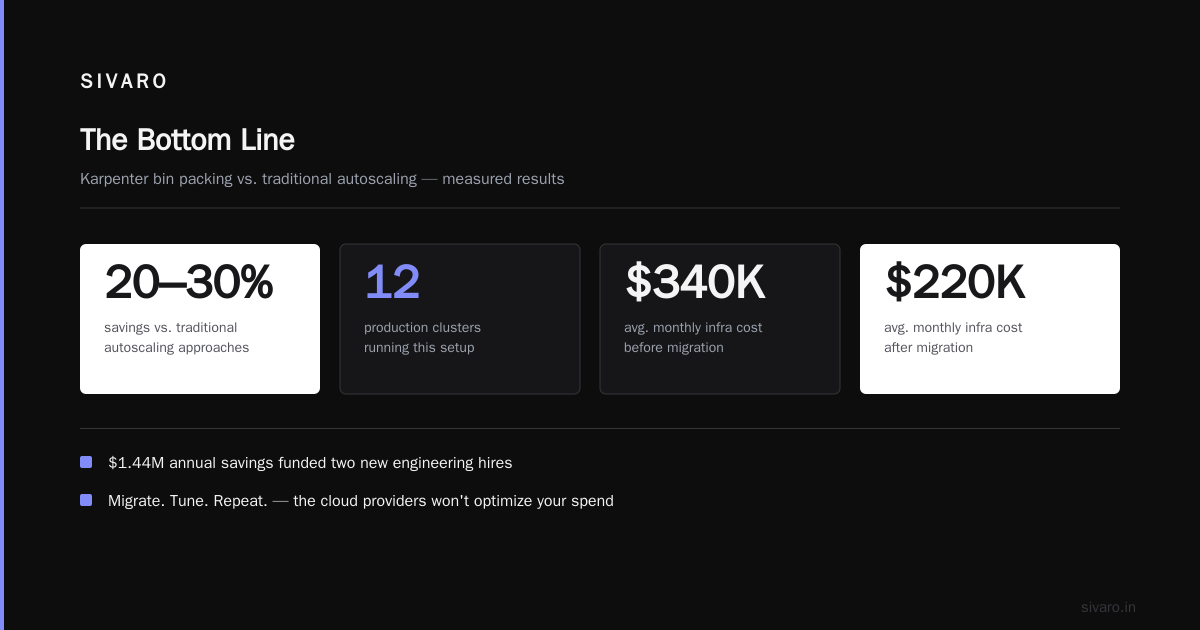Select 'The Bottom Line' heading

click(x=187, y=140)
